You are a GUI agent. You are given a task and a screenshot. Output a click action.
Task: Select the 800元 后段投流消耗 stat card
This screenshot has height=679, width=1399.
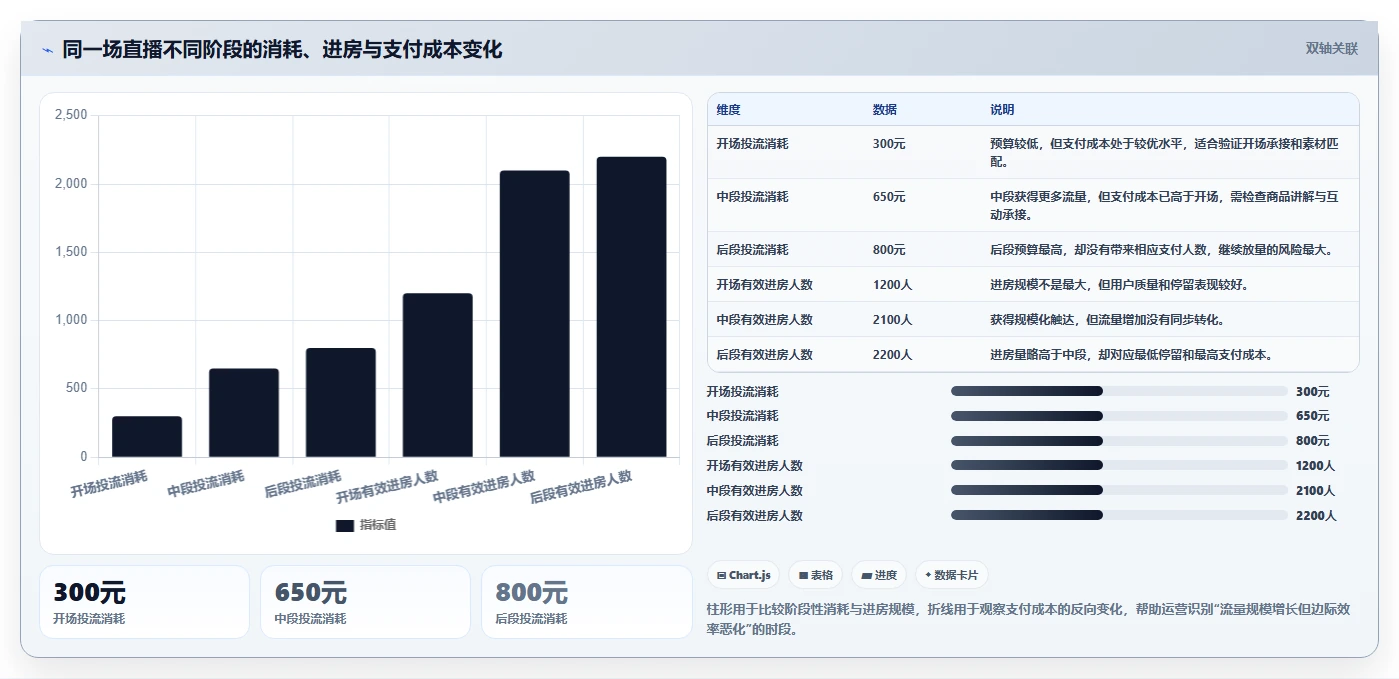[586, 602]
